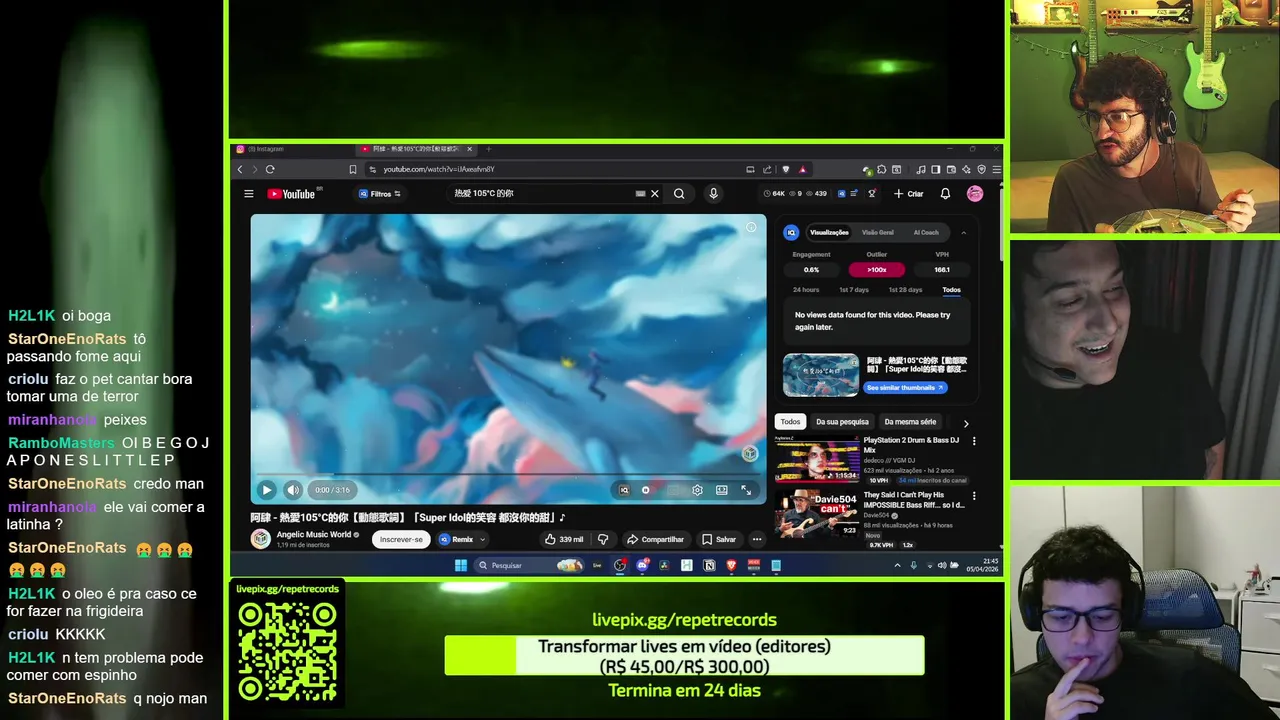Viewport: 1280px width, 720px height.
Task: Select the AI Coach tab
Action: point(926,232)
